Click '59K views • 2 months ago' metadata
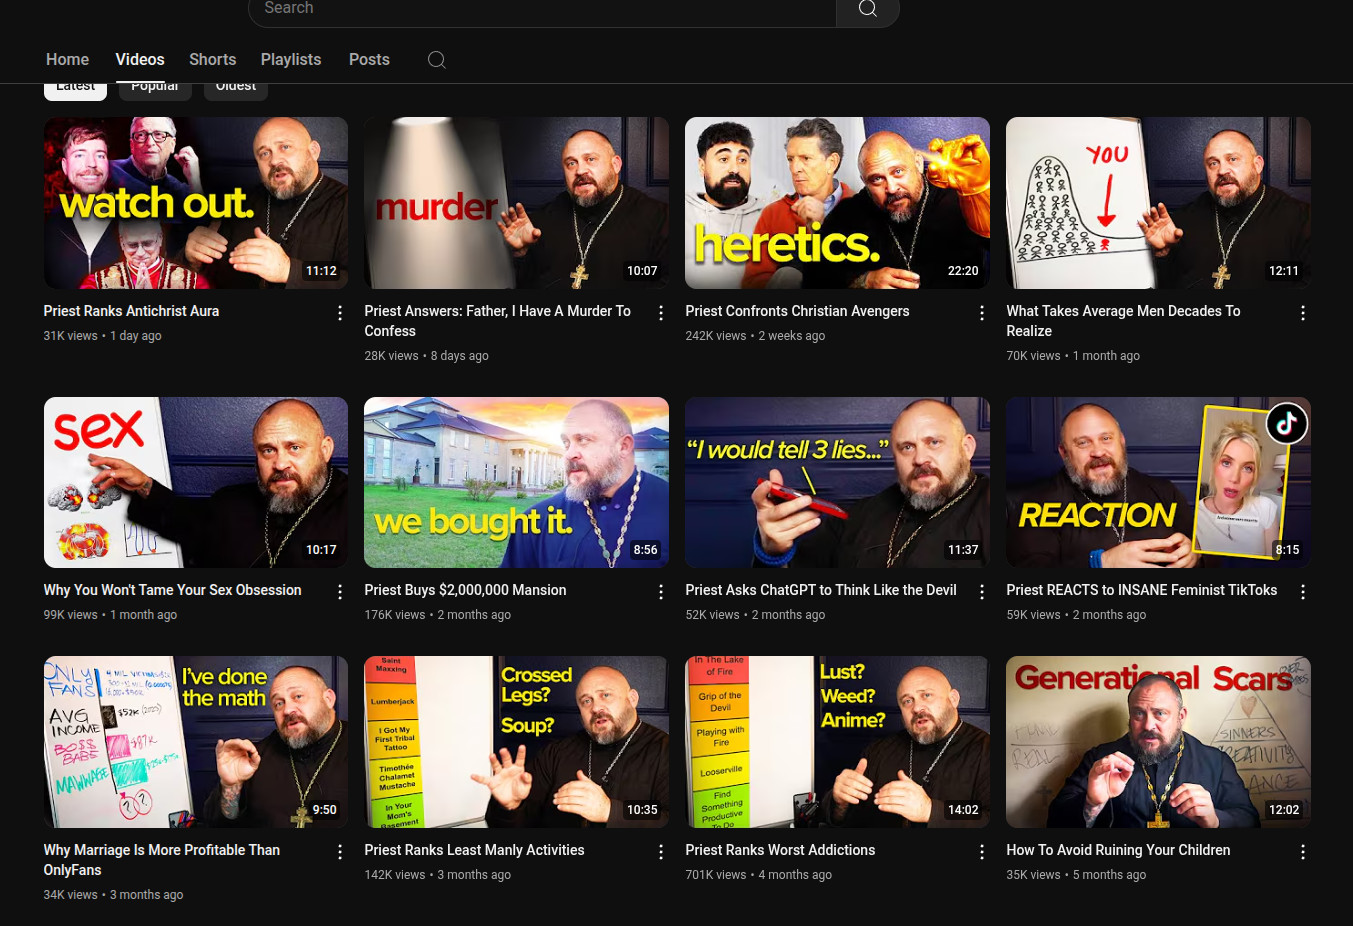Viewport: 1353px width, 926px height. click(1076, 615)
